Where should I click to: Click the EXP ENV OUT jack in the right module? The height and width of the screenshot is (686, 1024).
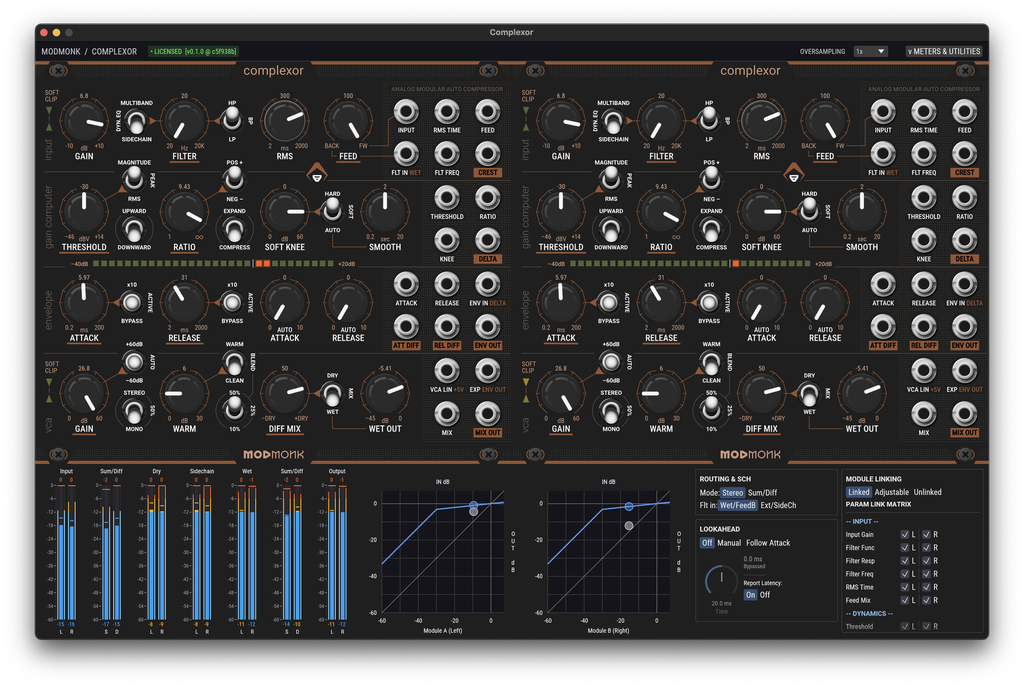(x=964, y=370)
